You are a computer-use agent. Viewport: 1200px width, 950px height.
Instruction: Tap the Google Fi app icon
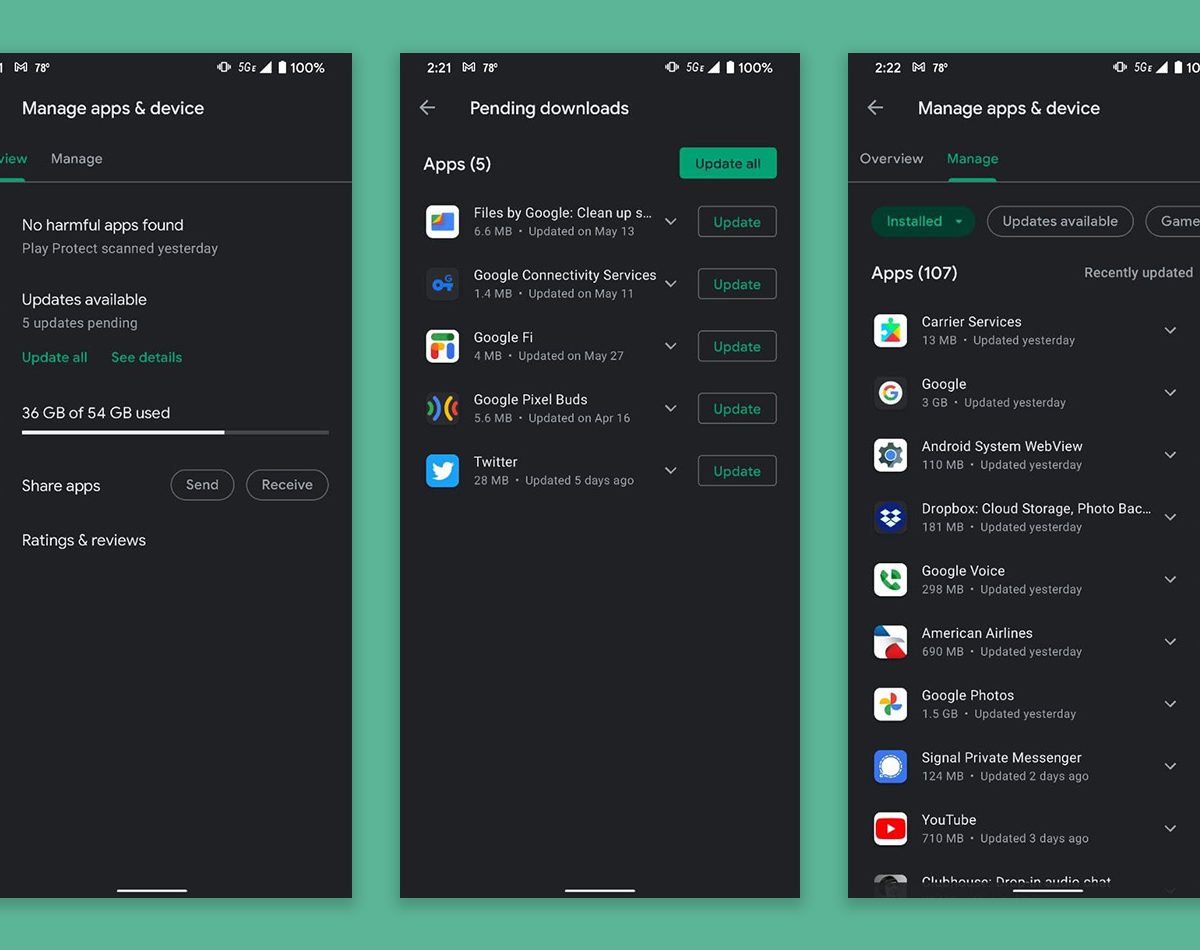[x=442, y=346]
